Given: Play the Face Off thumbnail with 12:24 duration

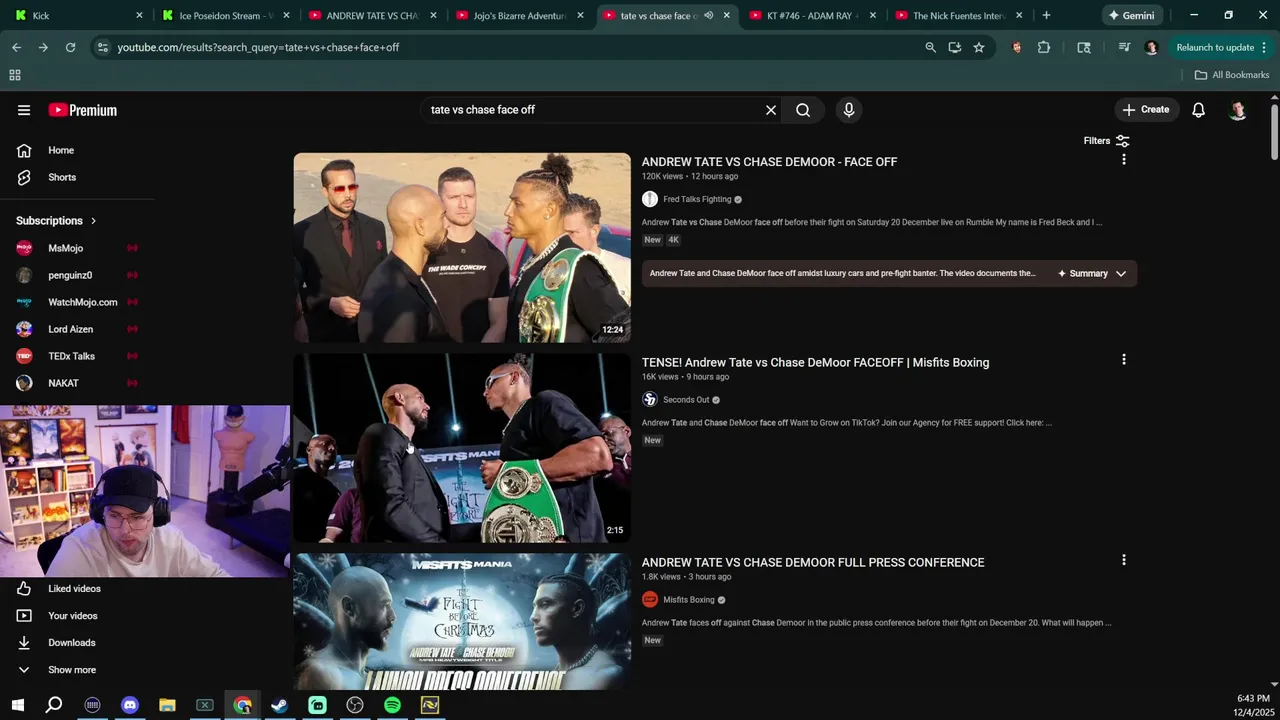Looking at the screenshot, I should click(462, 248).
